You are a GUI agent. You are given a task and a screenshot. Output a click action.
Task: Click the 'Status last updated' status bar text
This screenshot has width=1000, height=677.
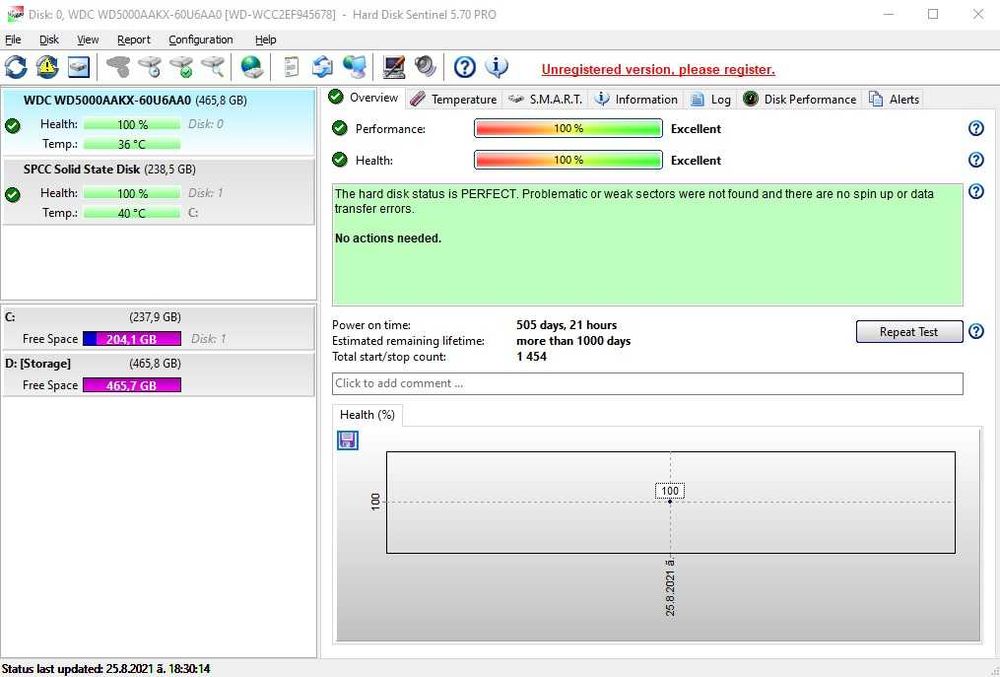[x=106, y=669]
